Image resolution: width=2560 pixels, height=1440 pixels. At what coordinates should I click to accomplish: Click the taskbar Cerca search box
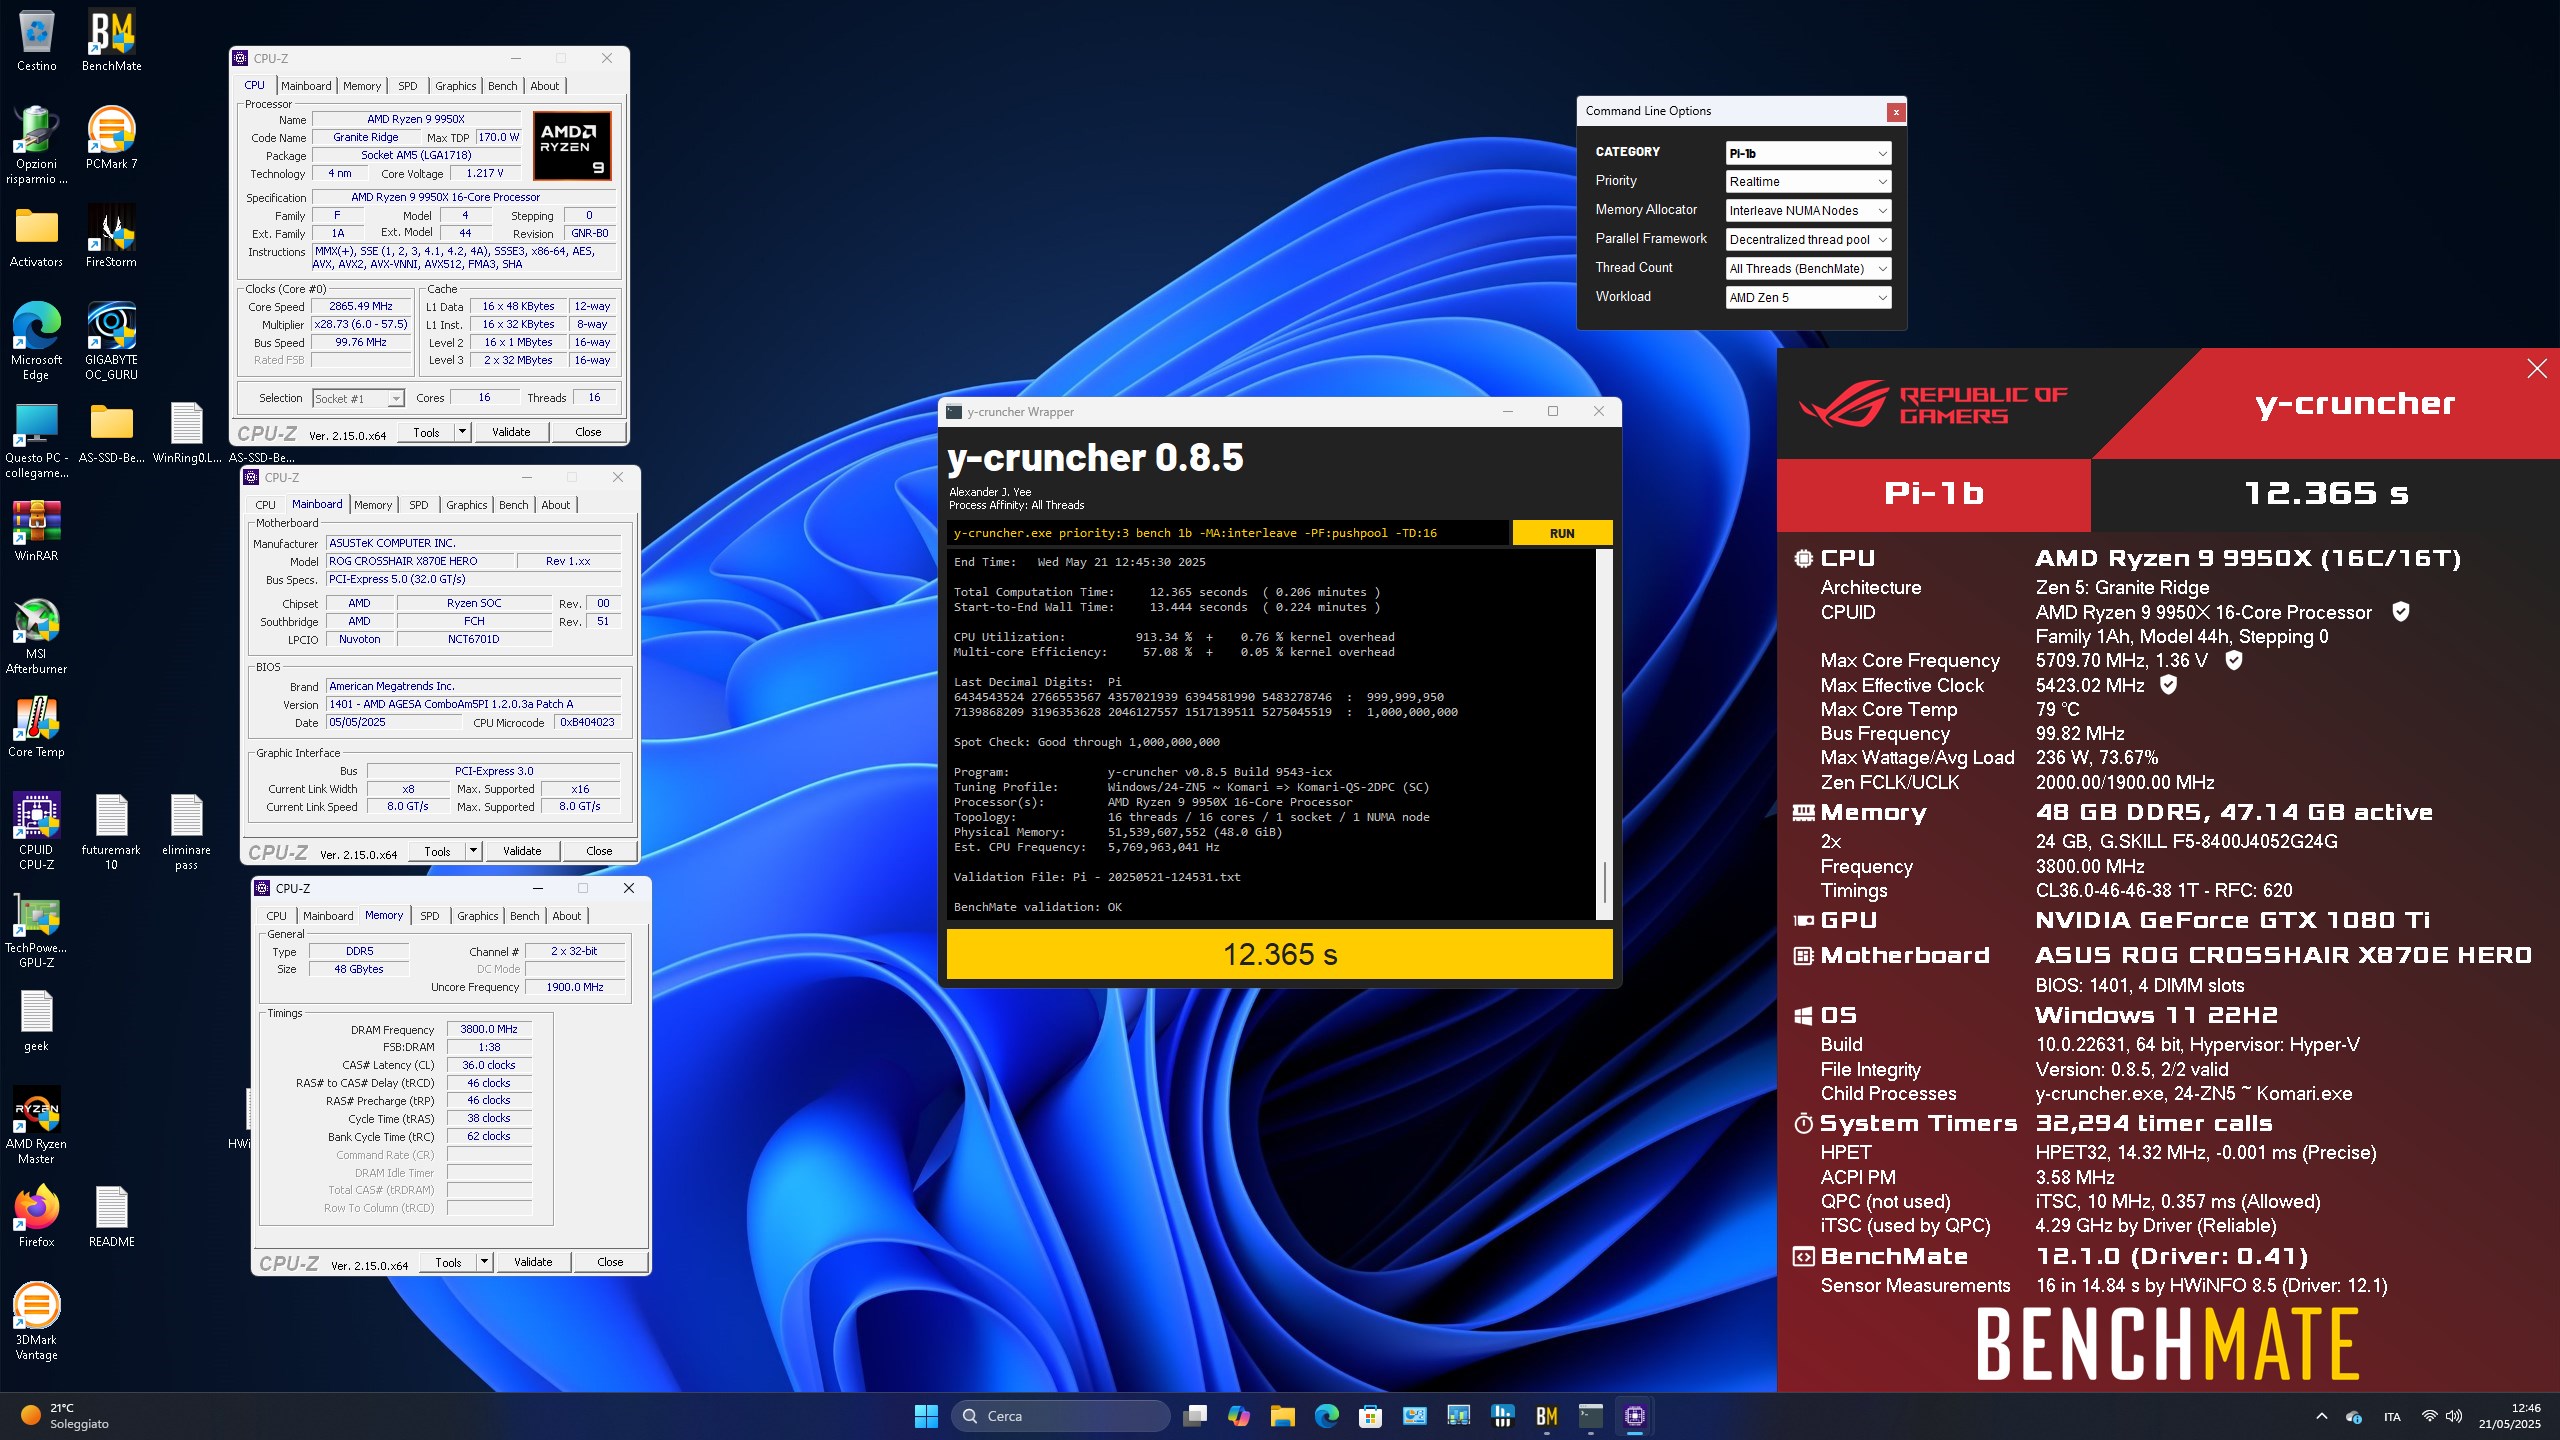pos(1060,1416)
